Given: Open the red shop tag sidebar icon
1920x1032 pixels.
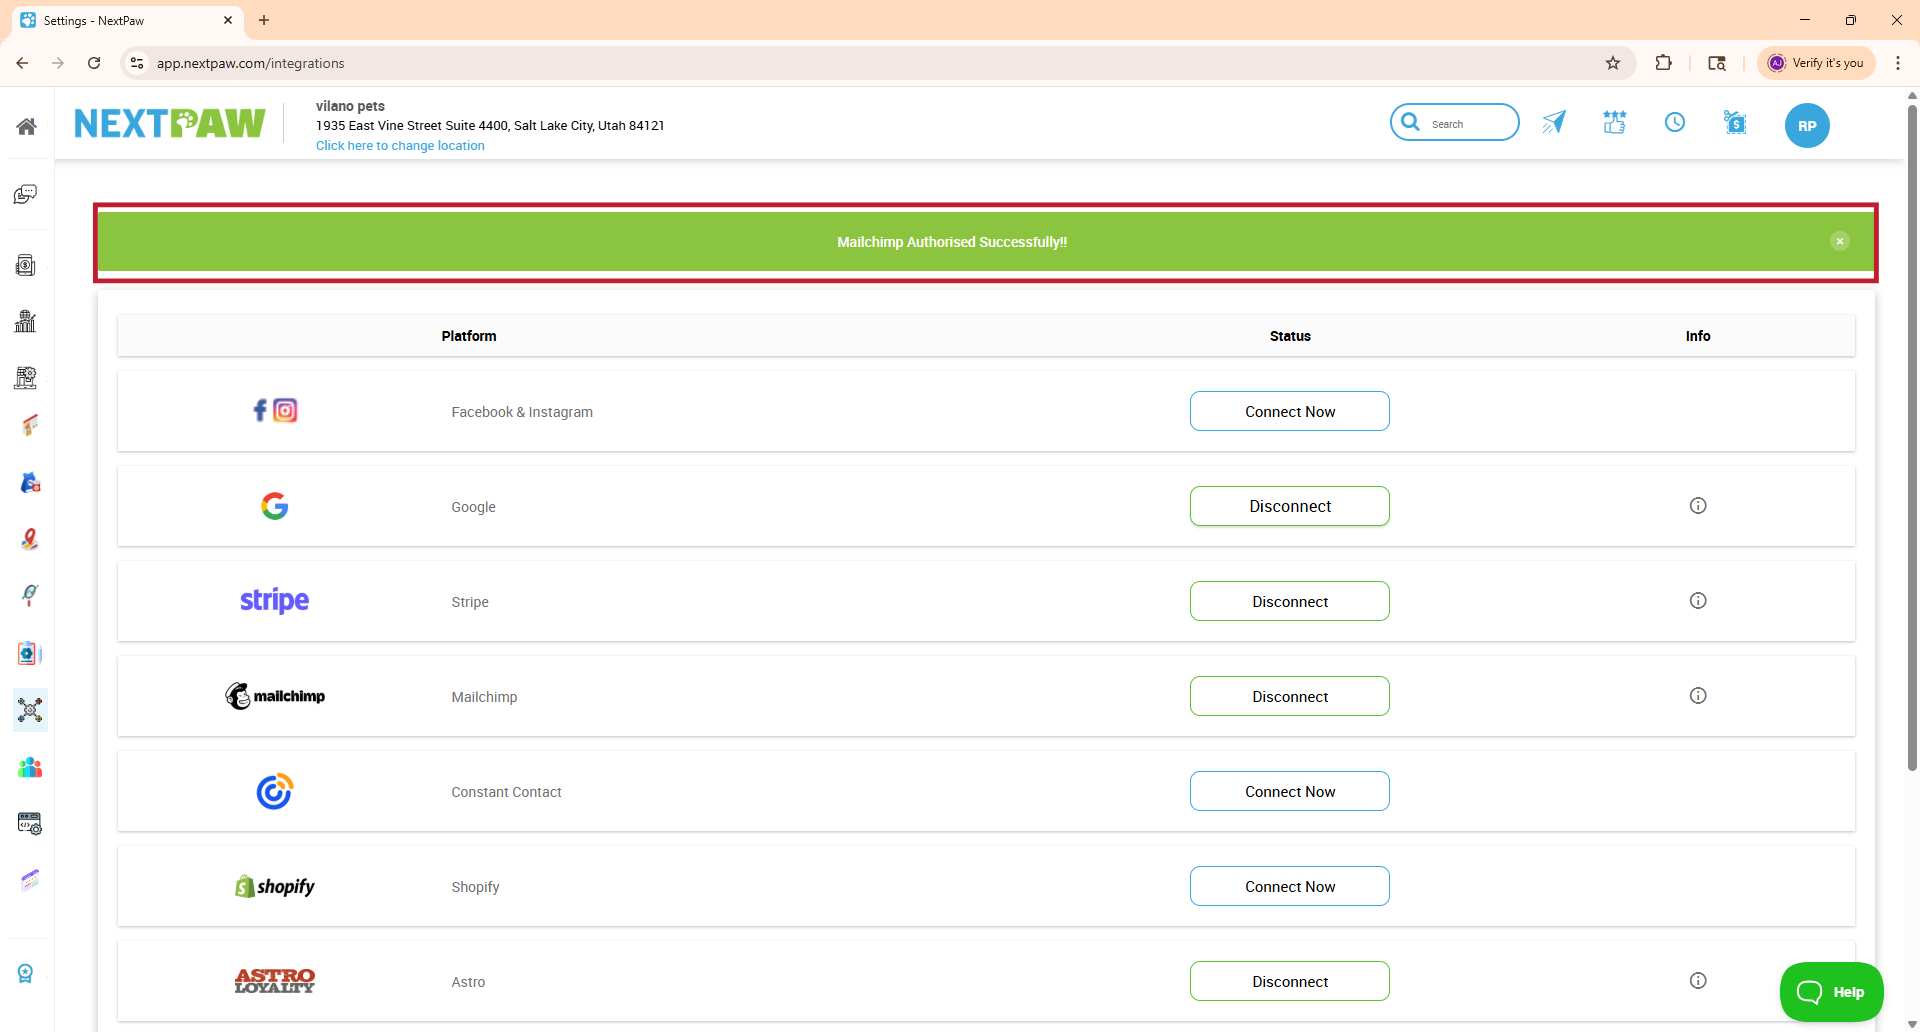Looking at the screenshot, I should [30, 426].
